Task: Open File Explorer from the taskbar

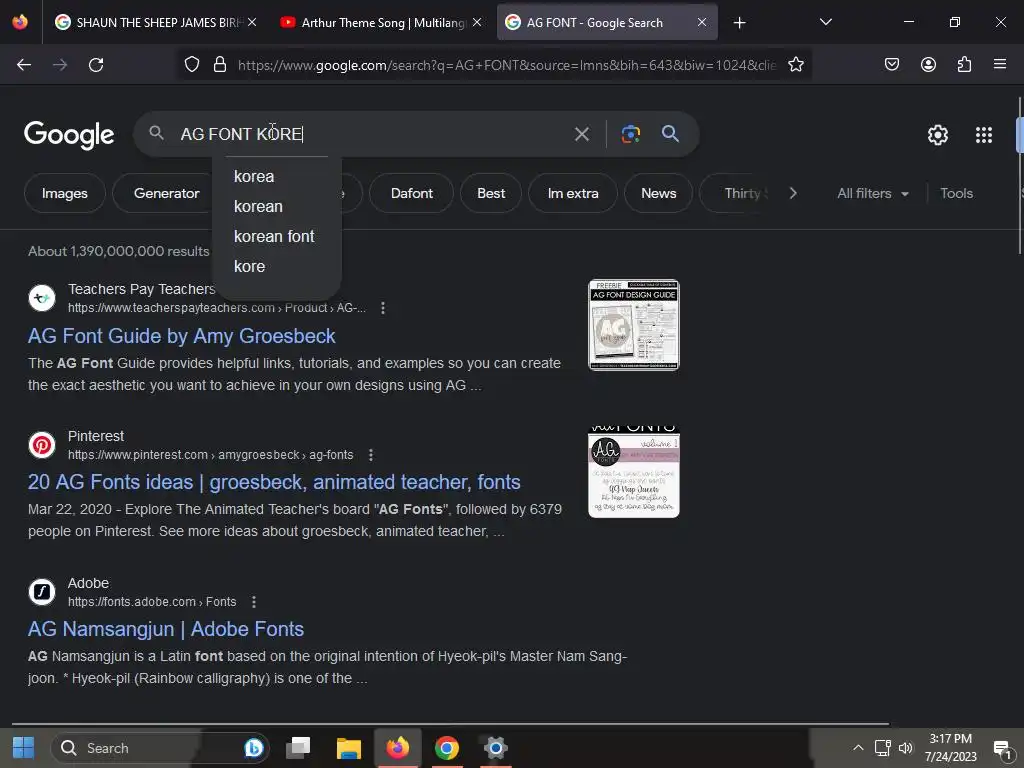Action: click(348, 748)
